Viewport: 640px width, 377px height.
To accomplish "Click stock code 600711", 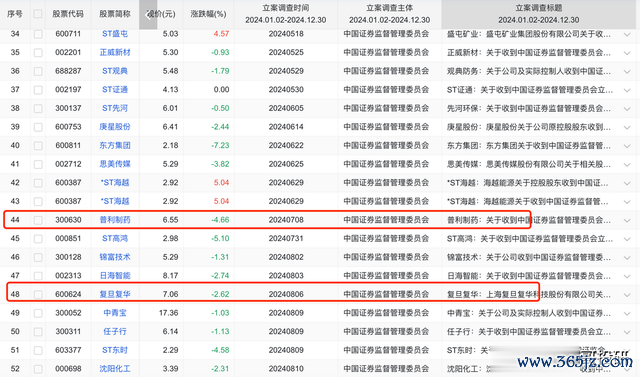I will pyautogui.click(x=68, y=34).
